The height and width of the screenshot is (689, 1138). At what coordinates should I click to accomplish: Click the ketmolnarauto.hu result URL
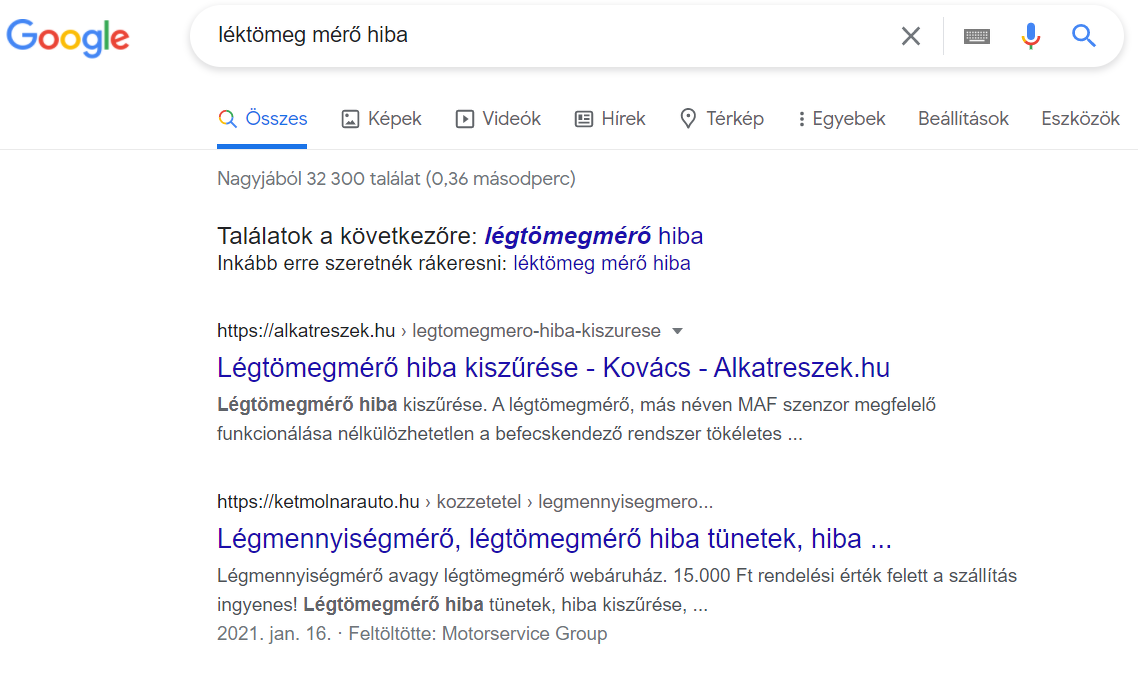point(318,502)
